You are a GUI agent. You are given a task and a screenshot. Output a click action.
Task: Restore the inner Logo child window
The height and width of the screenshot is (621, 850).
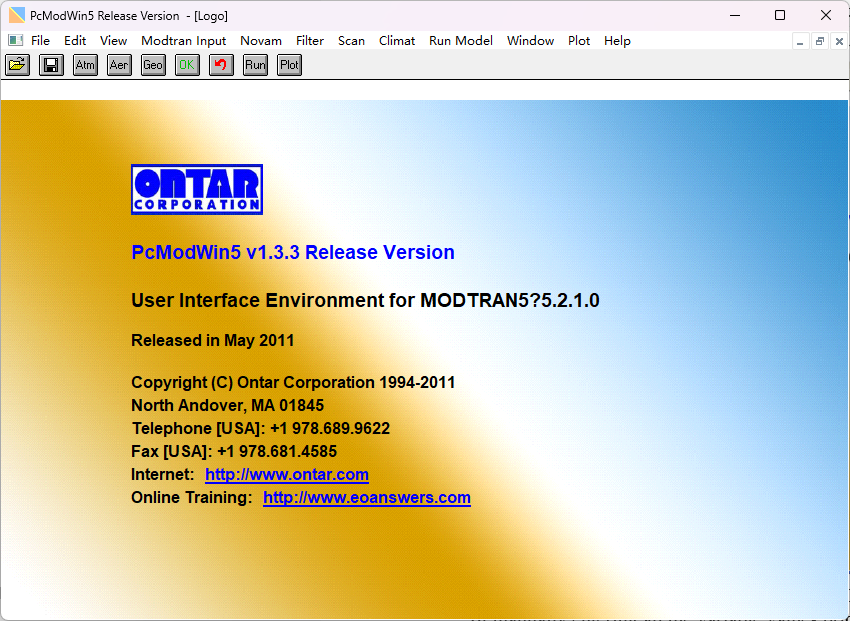click(820, 42)
